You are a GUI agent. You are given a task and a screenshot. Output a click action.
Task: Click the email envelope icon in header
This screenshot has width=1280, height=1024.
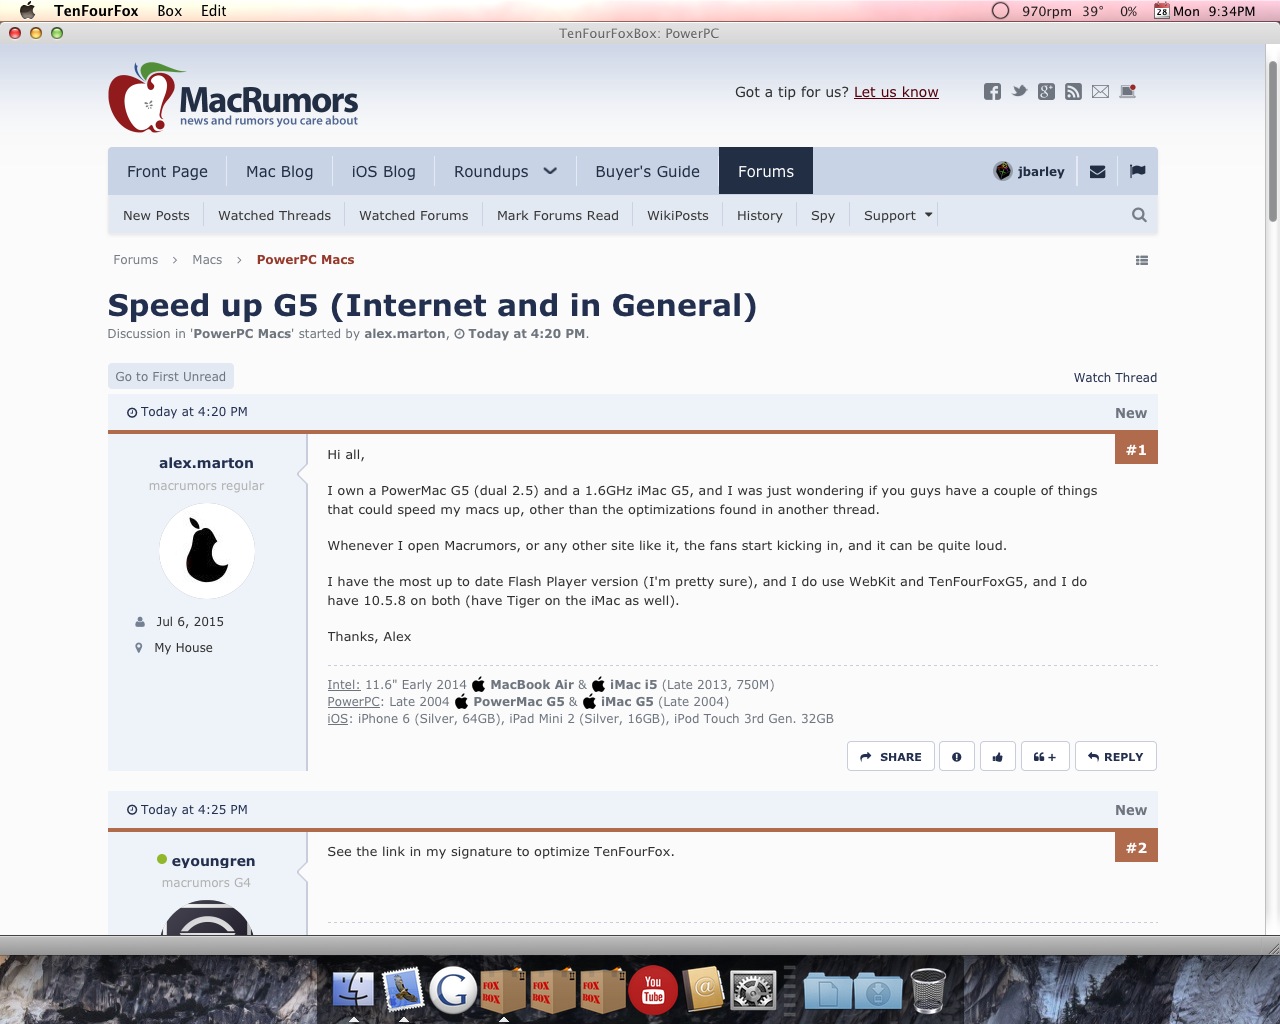(x=1100, y=92)
